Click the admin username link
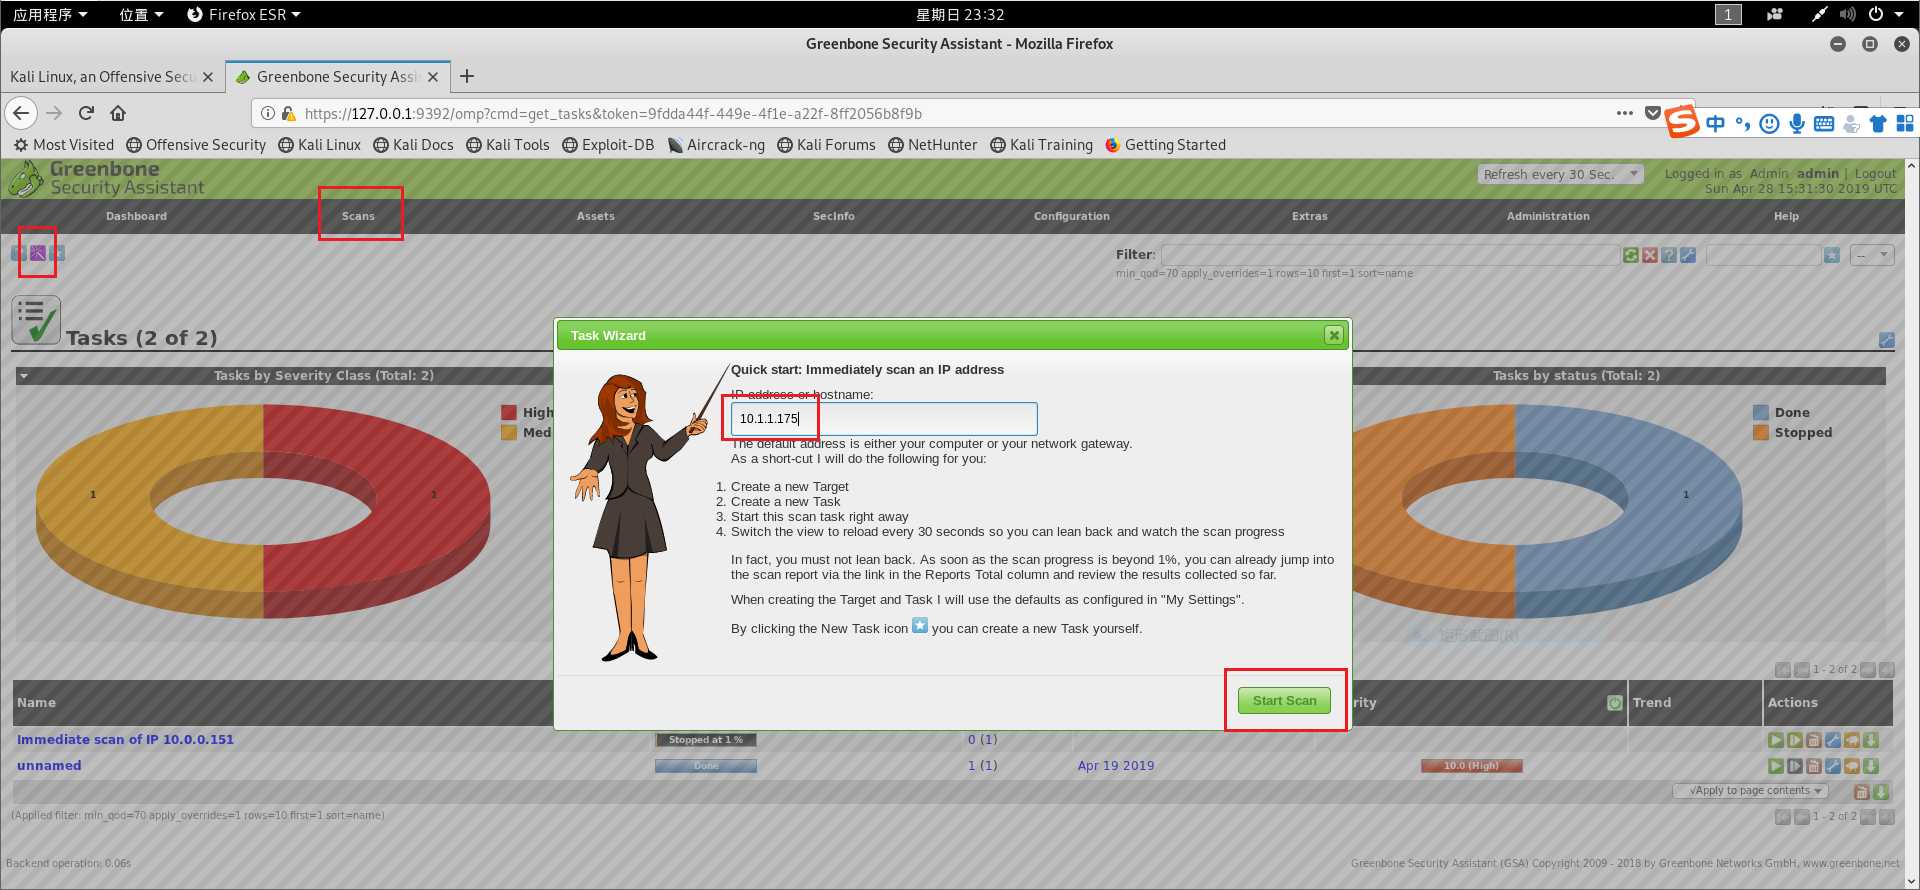The height and width of the screenshot is (890, 1920). click(x=1818, y=173)
